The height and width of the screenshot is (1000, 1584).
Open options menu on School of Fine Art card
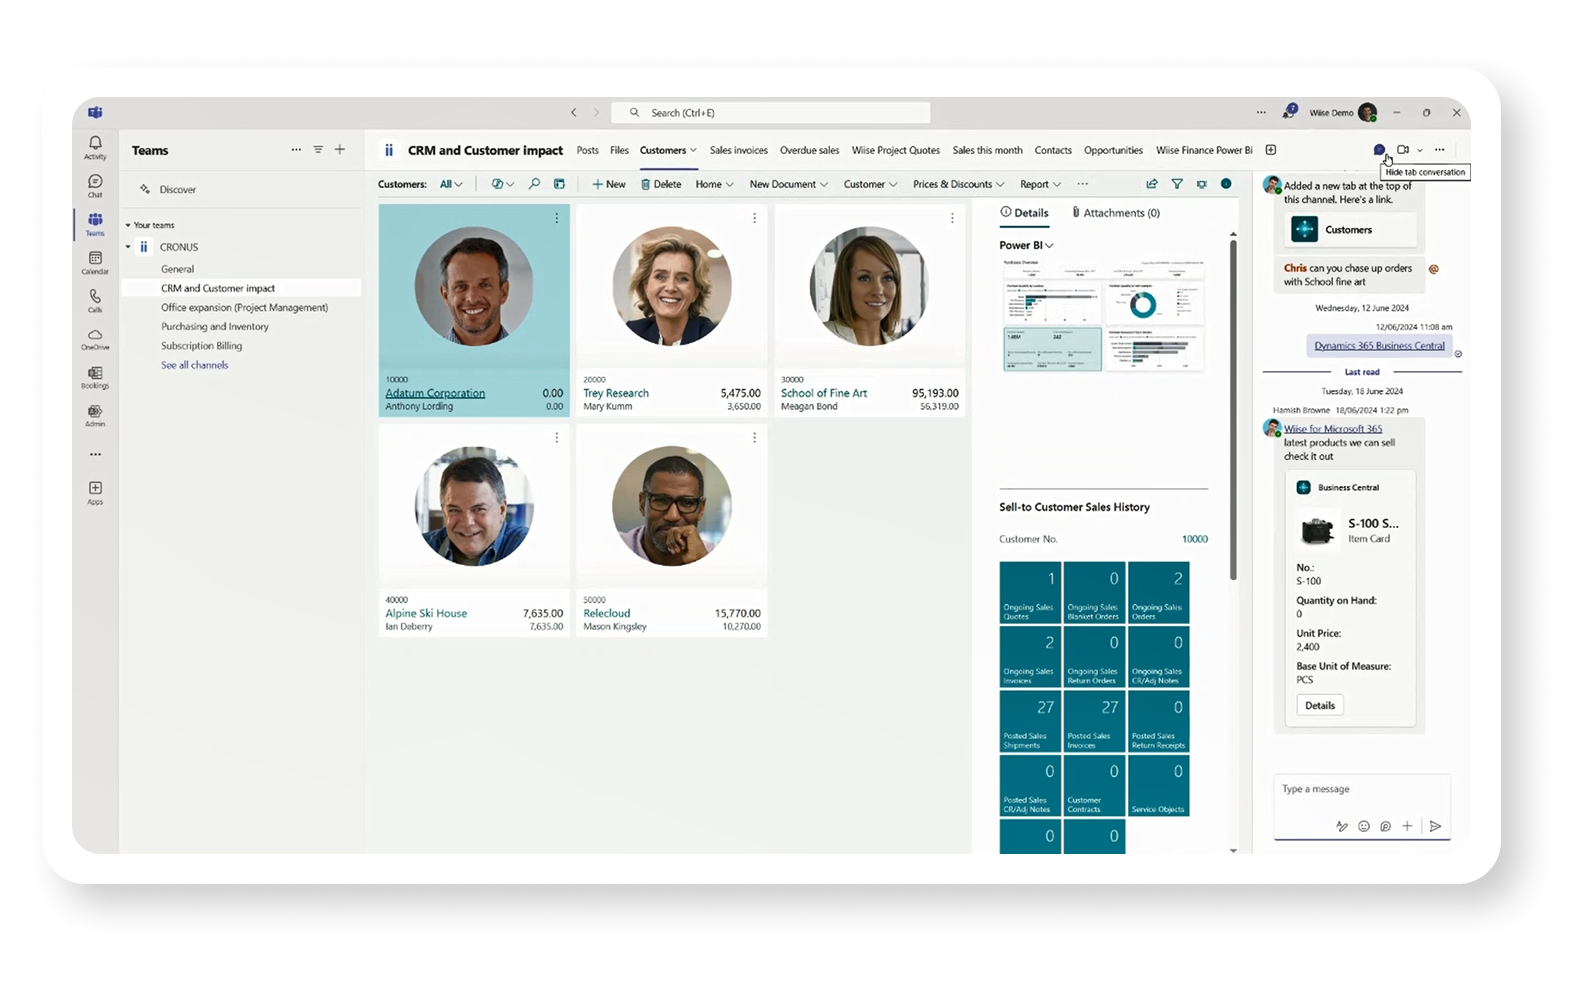(952, 218)
